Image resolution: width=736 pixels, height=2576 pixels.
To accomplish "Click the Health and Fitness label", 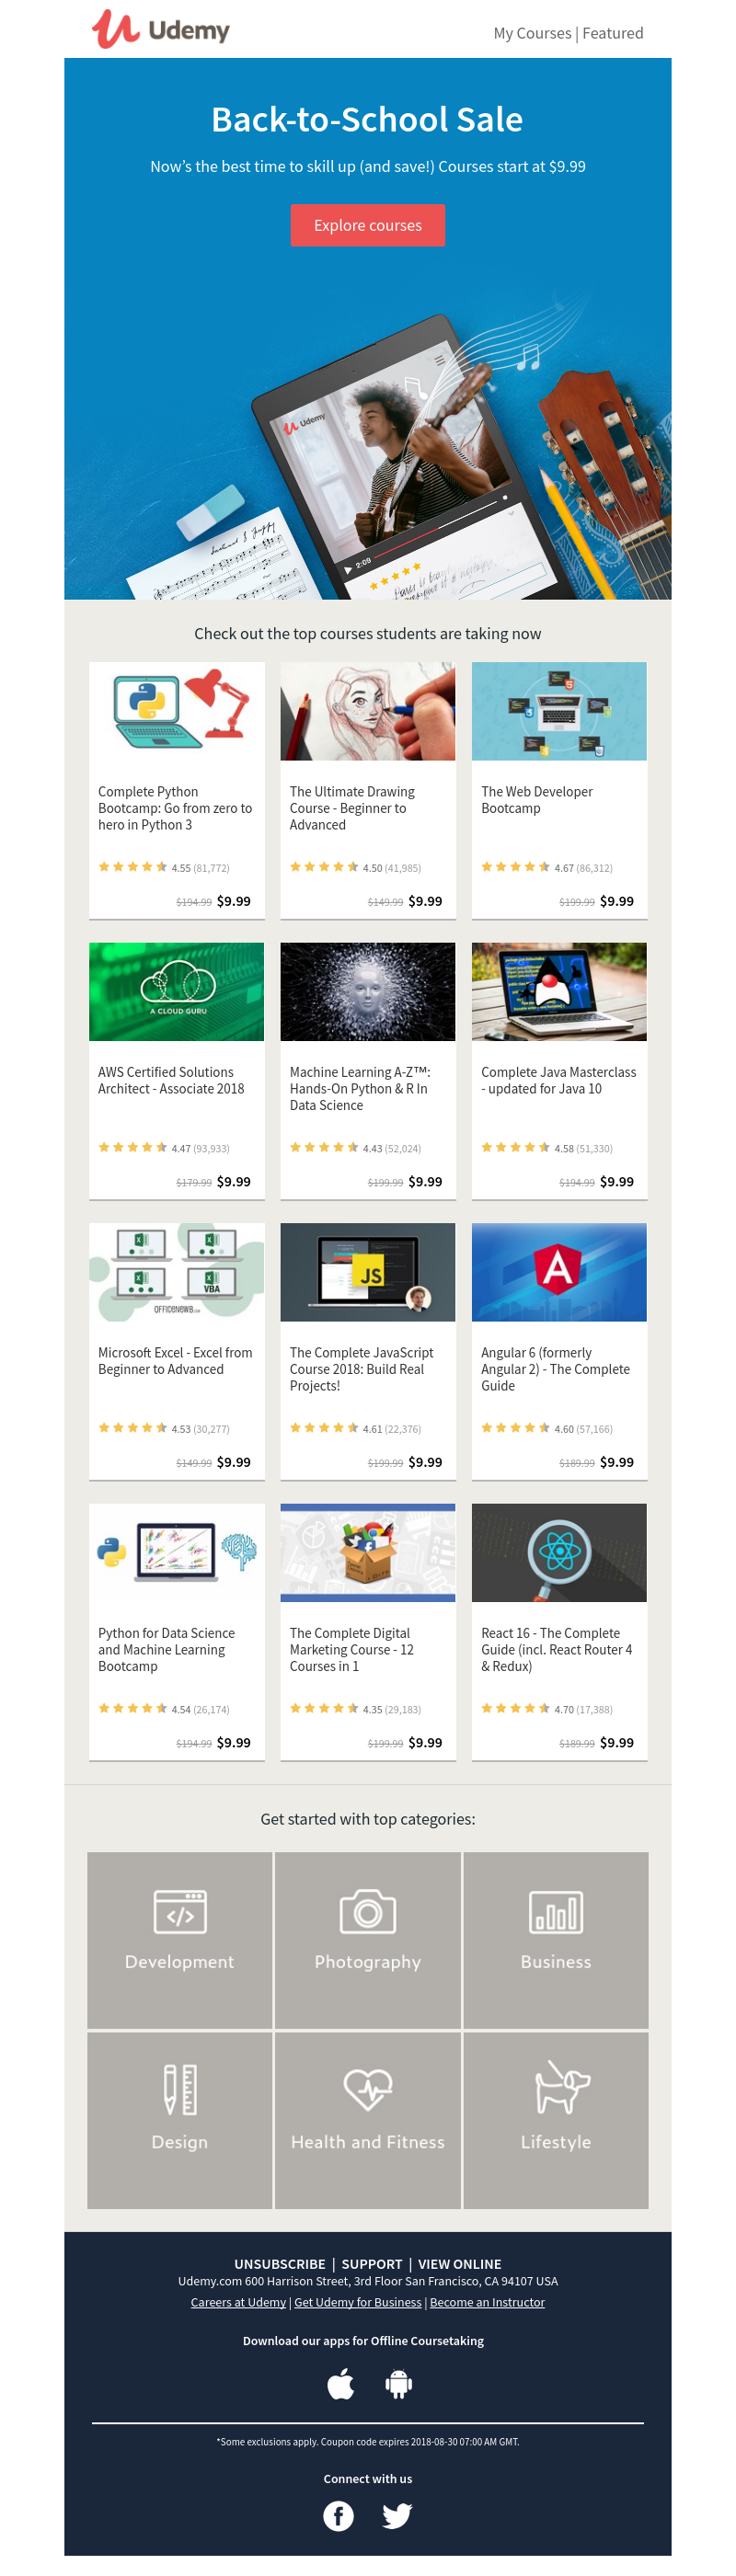I will [x=367, y=2142].
